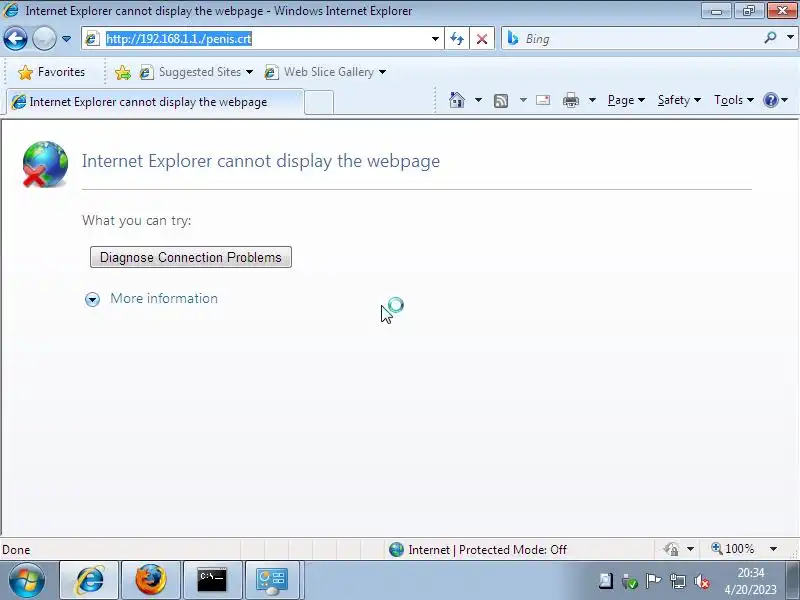Image resolution: width=800 pixels, height=600 pixels.
Task: Expand the Home button dropdown arrow
Action: tap(478, 100)
